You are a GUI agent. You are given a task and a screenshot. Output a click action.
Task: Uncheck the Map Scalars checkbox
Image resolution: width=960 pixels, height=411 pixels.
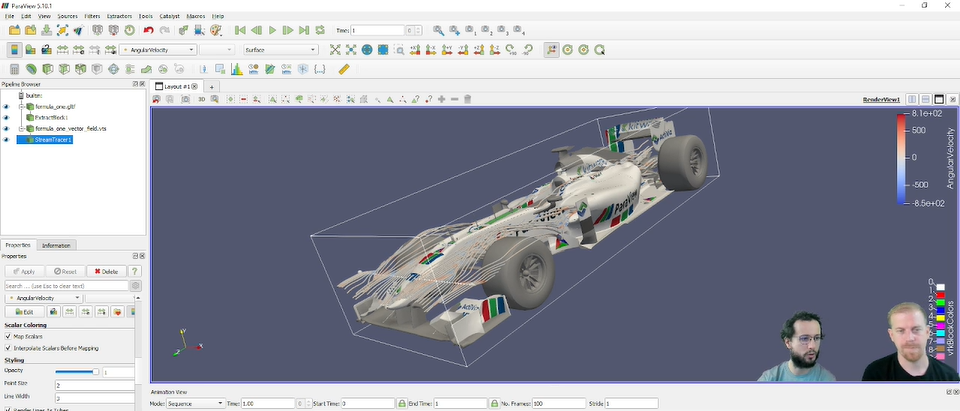[x=9, y=336]
